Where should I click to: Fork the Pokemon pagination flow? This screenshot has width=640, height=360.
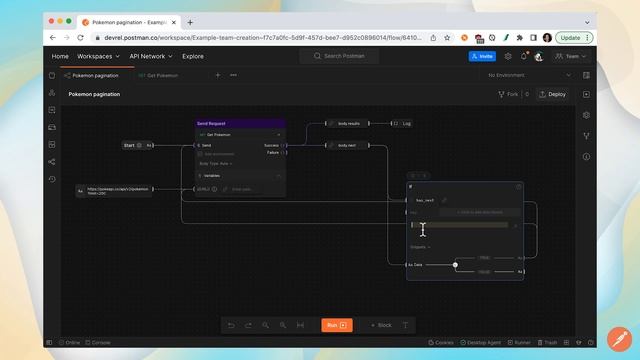(508, 94)
